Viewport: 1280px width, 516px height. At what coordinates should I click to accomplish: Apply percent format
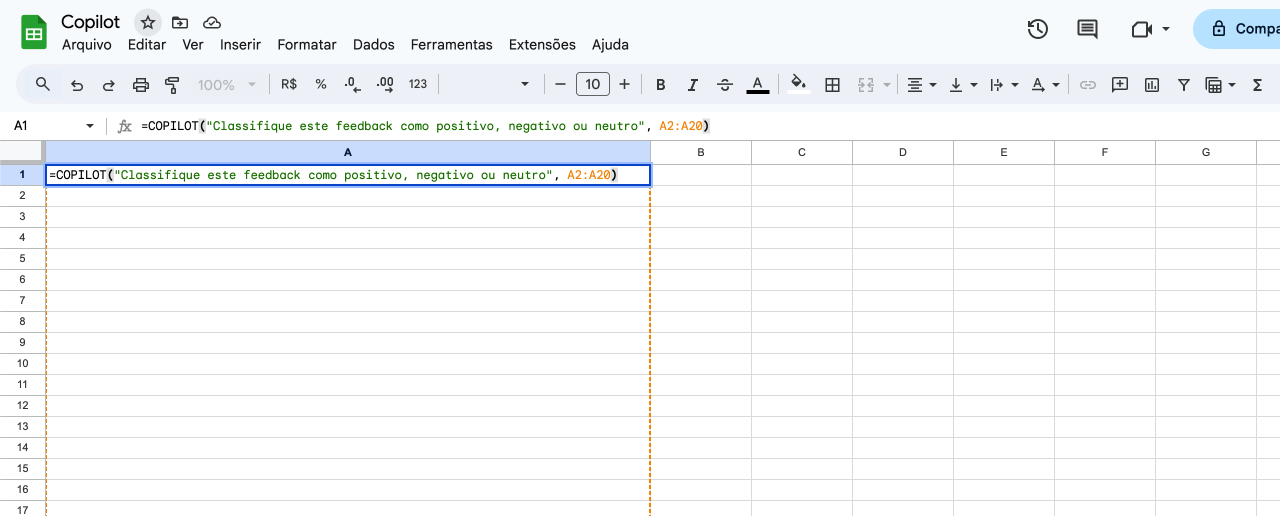[321, 85]
